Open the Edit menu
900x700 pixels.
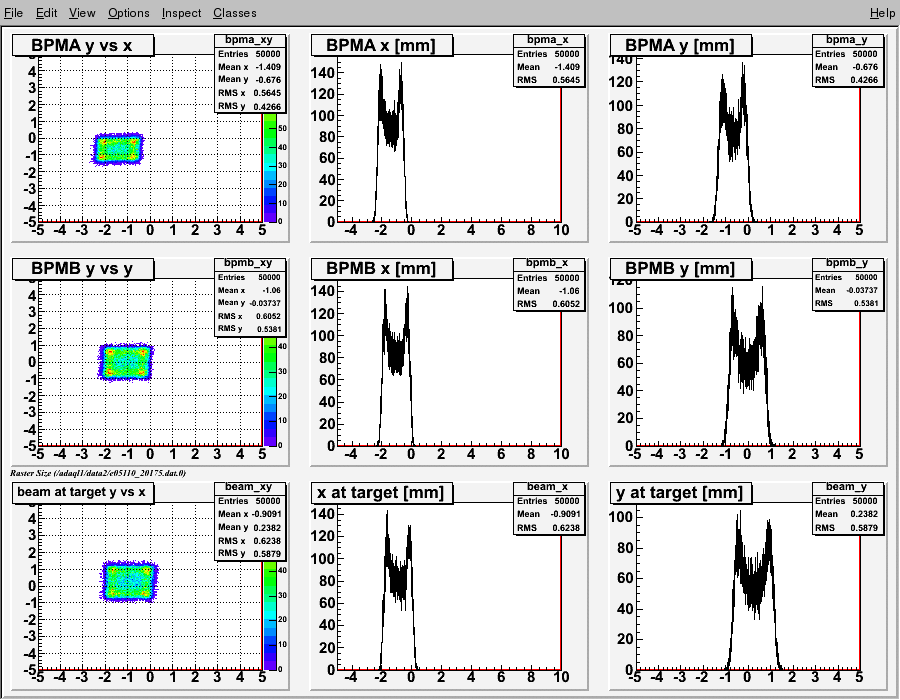(x=46, y=13)
